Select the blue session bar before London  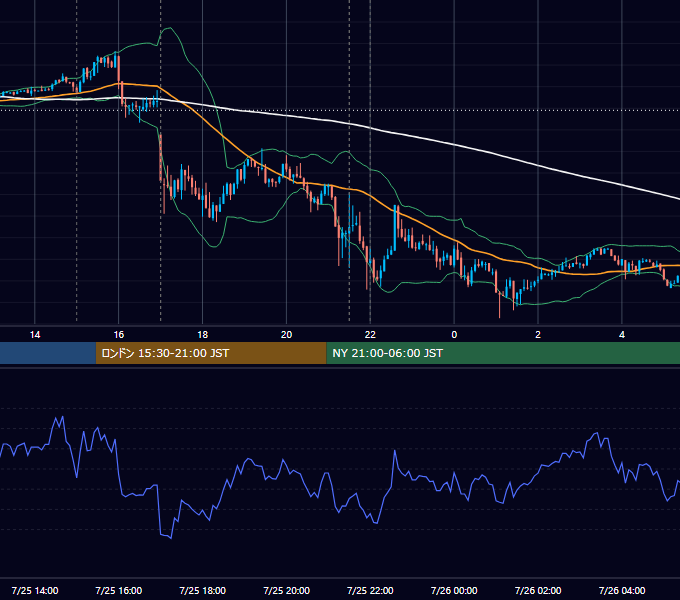click(48, 353)
